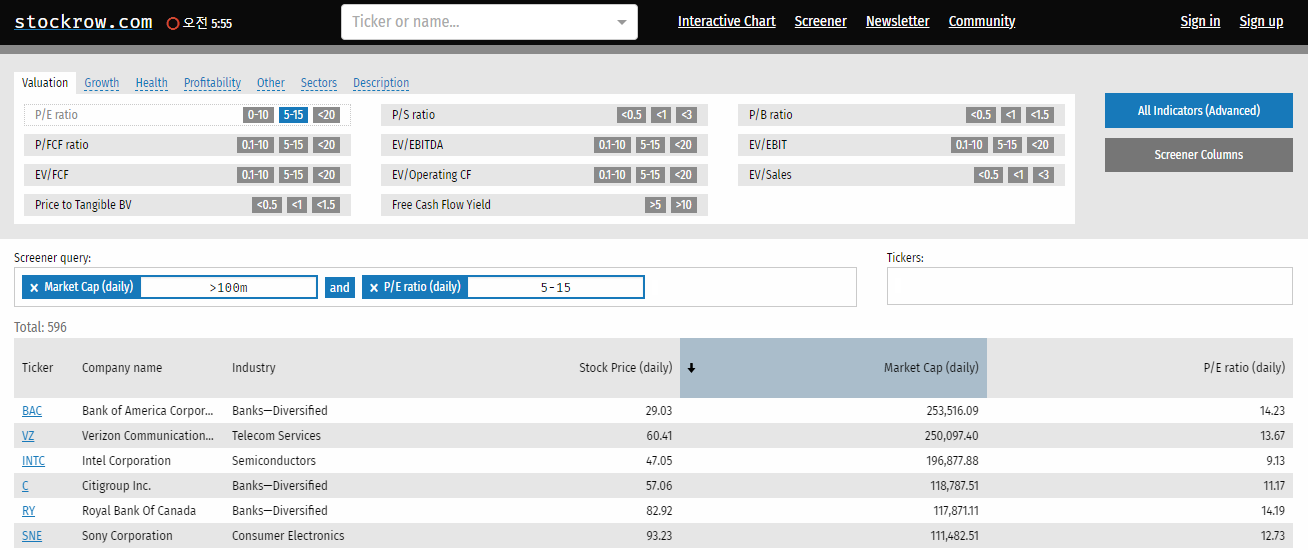
Task: Open the Profitability tab
Action: [x=212, y=83]
